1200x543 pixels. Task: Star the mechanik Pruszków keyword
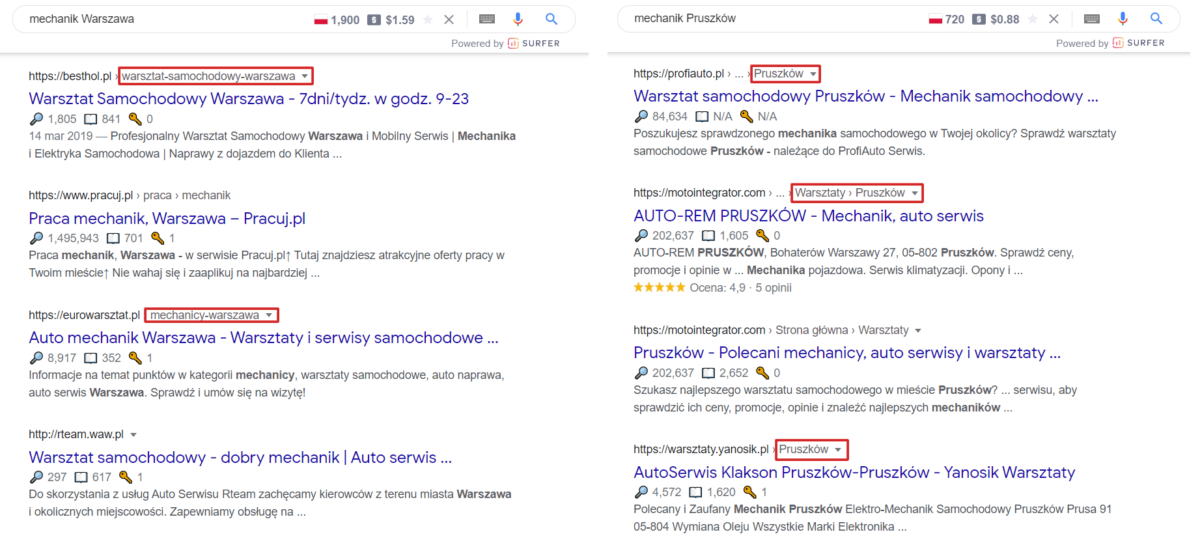click(x=1033, y=19)
